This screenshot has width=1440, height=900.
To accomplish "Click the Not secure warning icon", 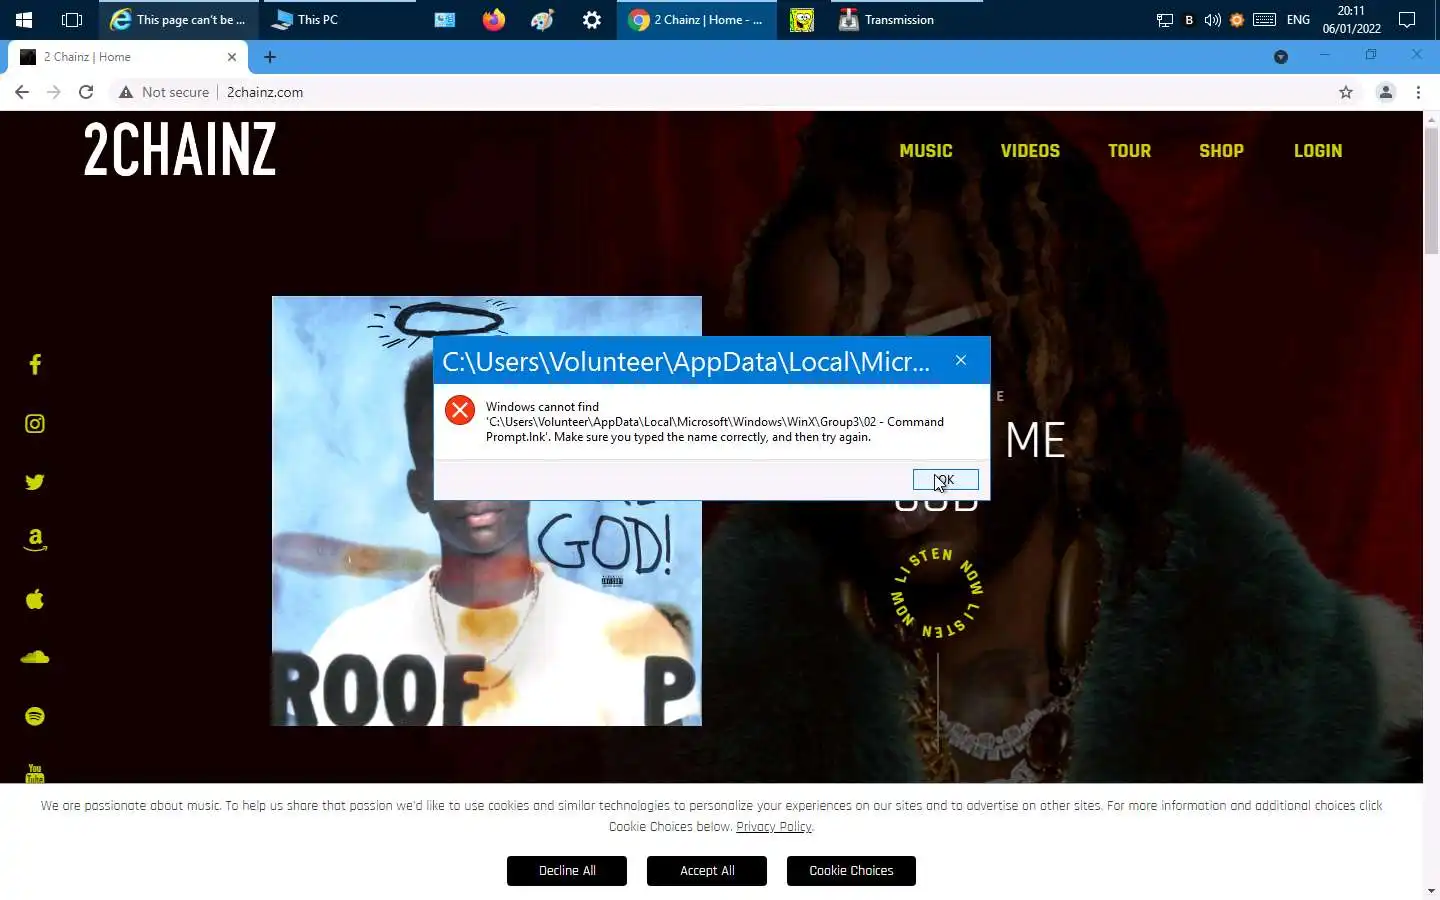I will coord(126,92).
